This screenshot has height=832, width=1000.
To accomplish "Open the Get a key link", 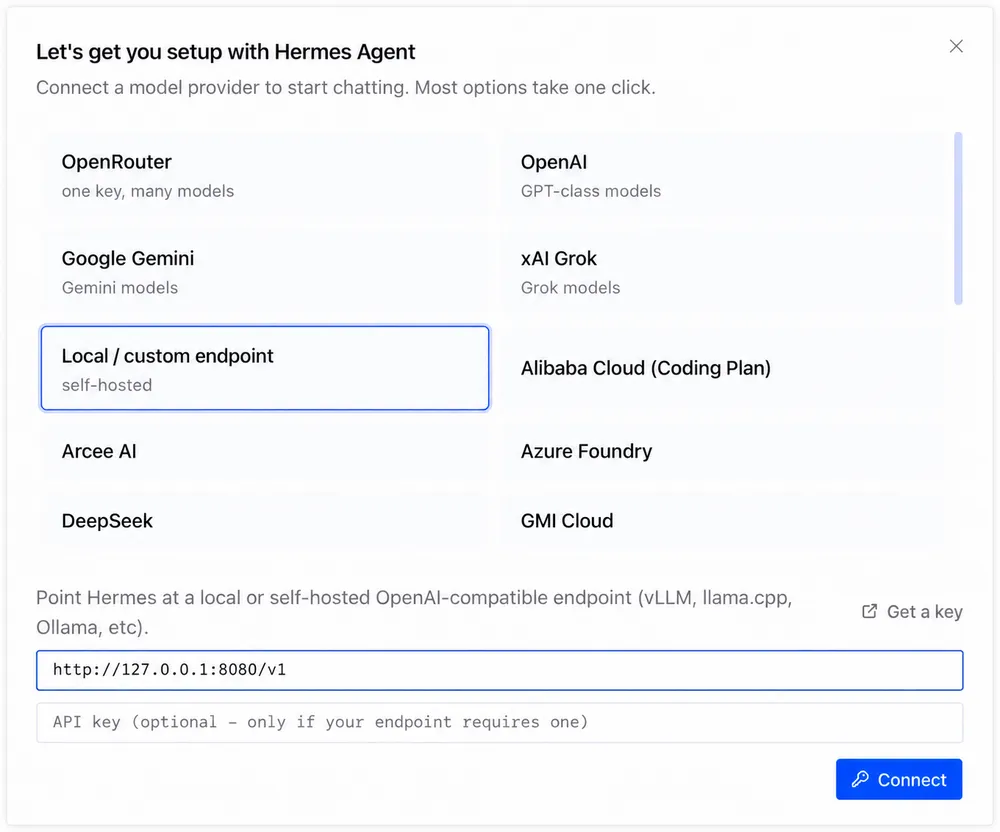I will (x=912, y=612).
